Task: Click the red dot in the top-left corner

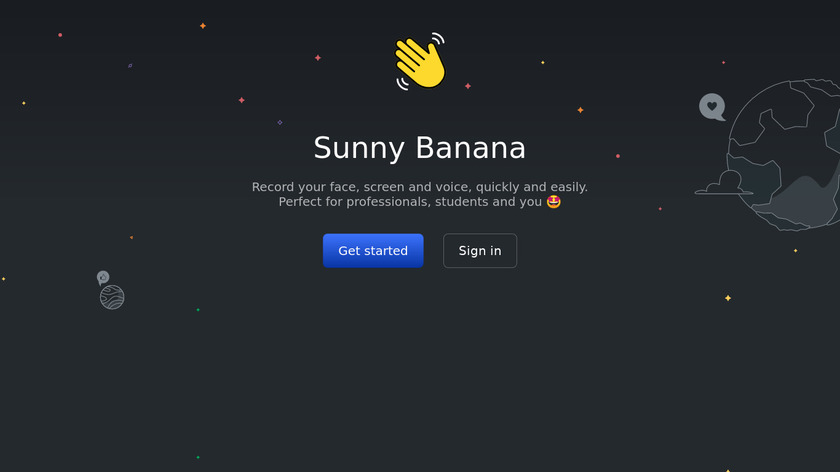Action: click(60, 35)
